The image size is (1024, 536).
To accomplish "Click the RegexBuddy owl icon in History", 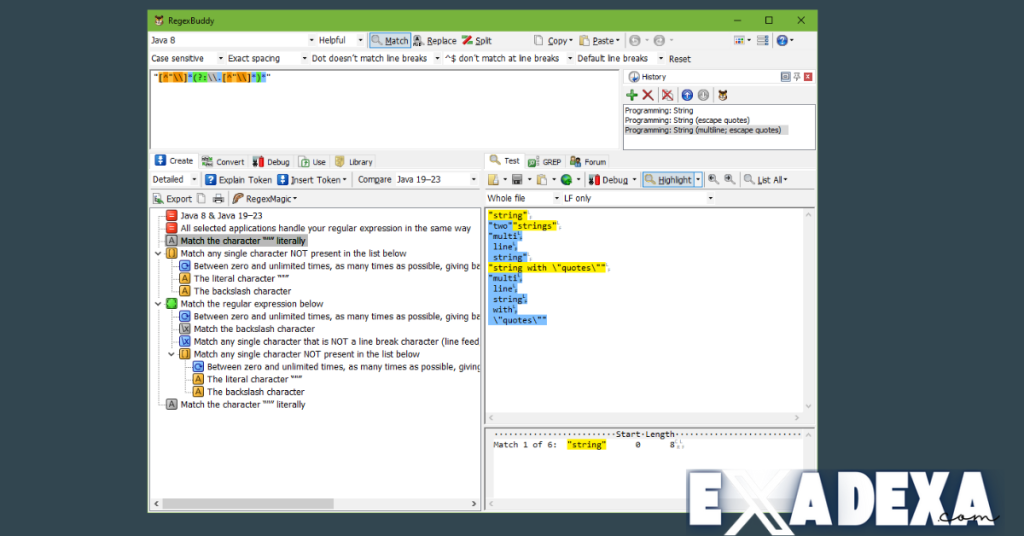I will (723, 95).
